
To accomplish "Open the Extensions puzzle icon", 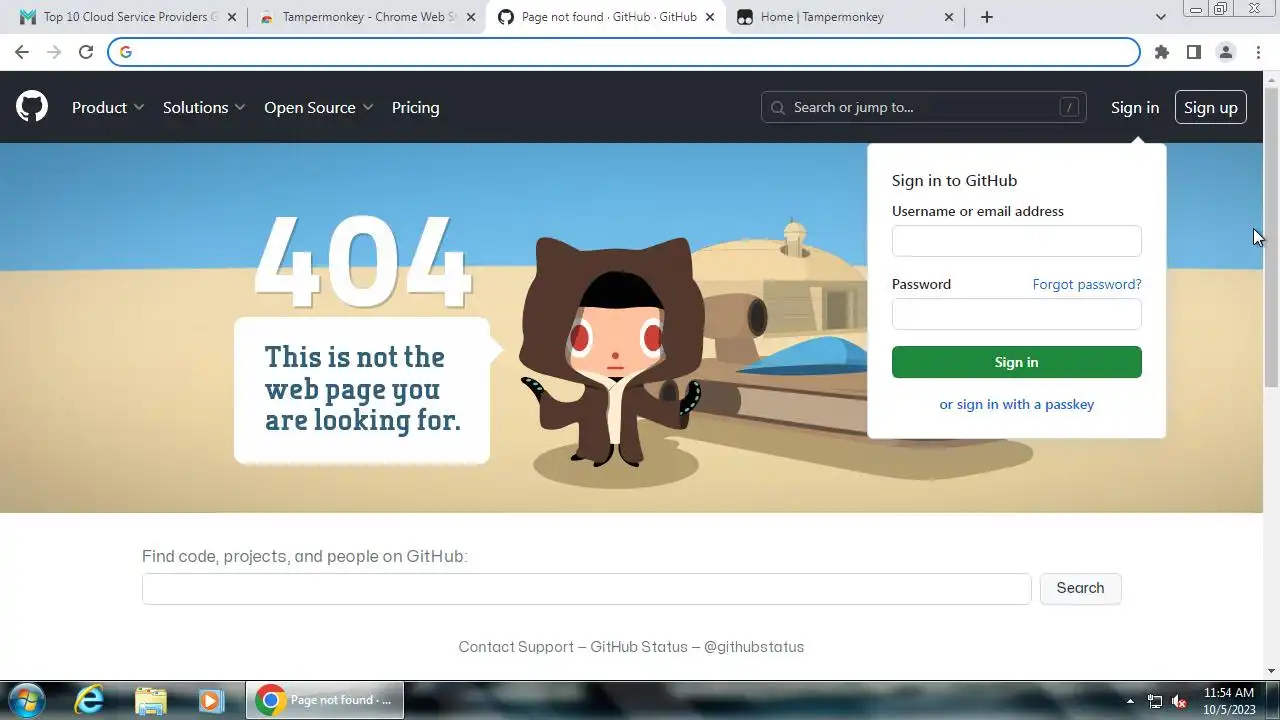I will [x=1161, y=52].
